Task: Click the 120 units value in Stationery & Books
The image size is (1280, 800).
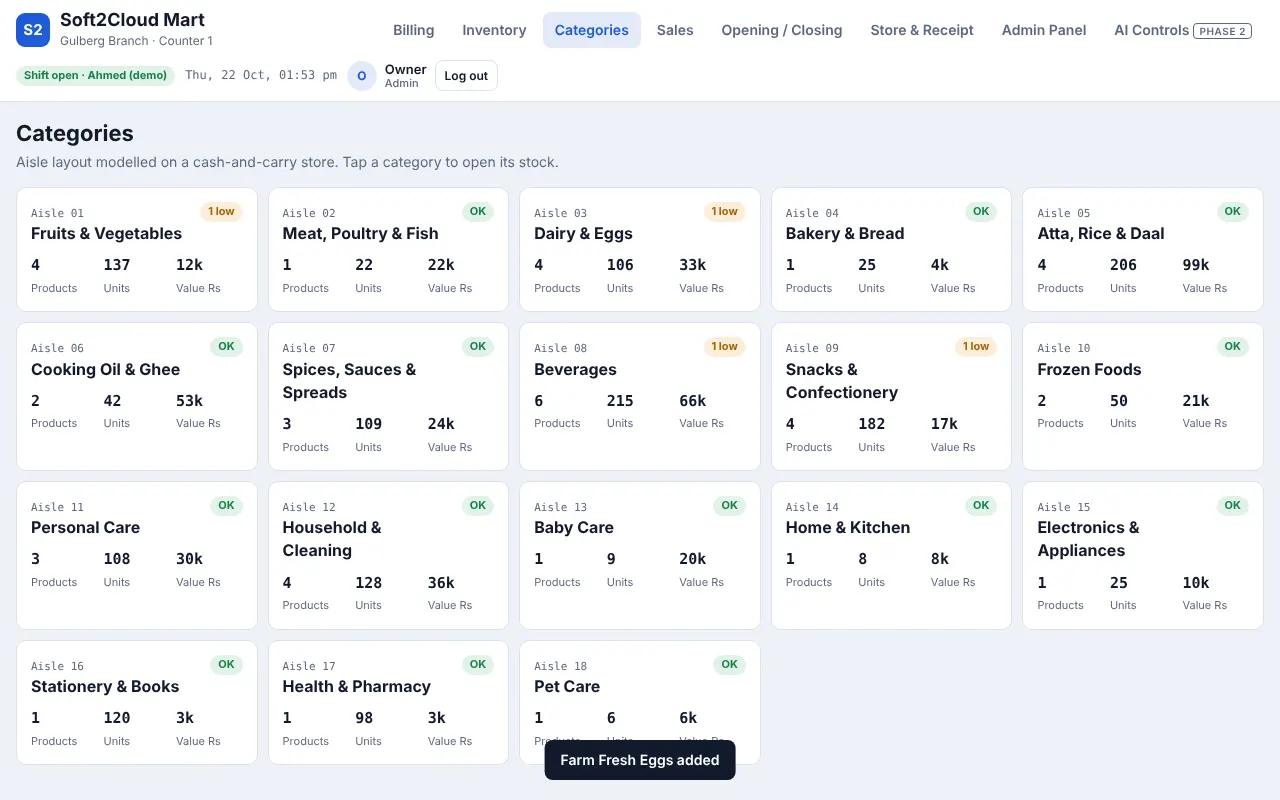Action: point(117,718)
